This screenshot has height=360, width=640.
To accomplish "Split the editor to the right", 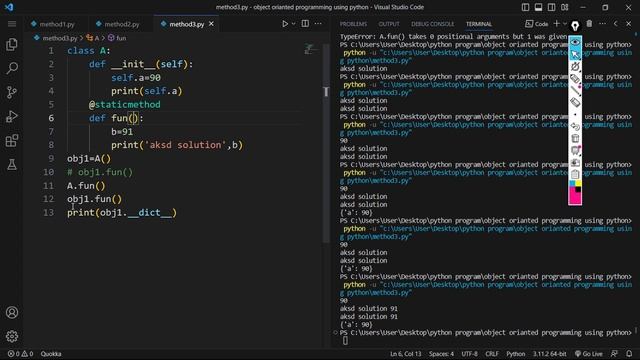I will (x=305, y=24).
